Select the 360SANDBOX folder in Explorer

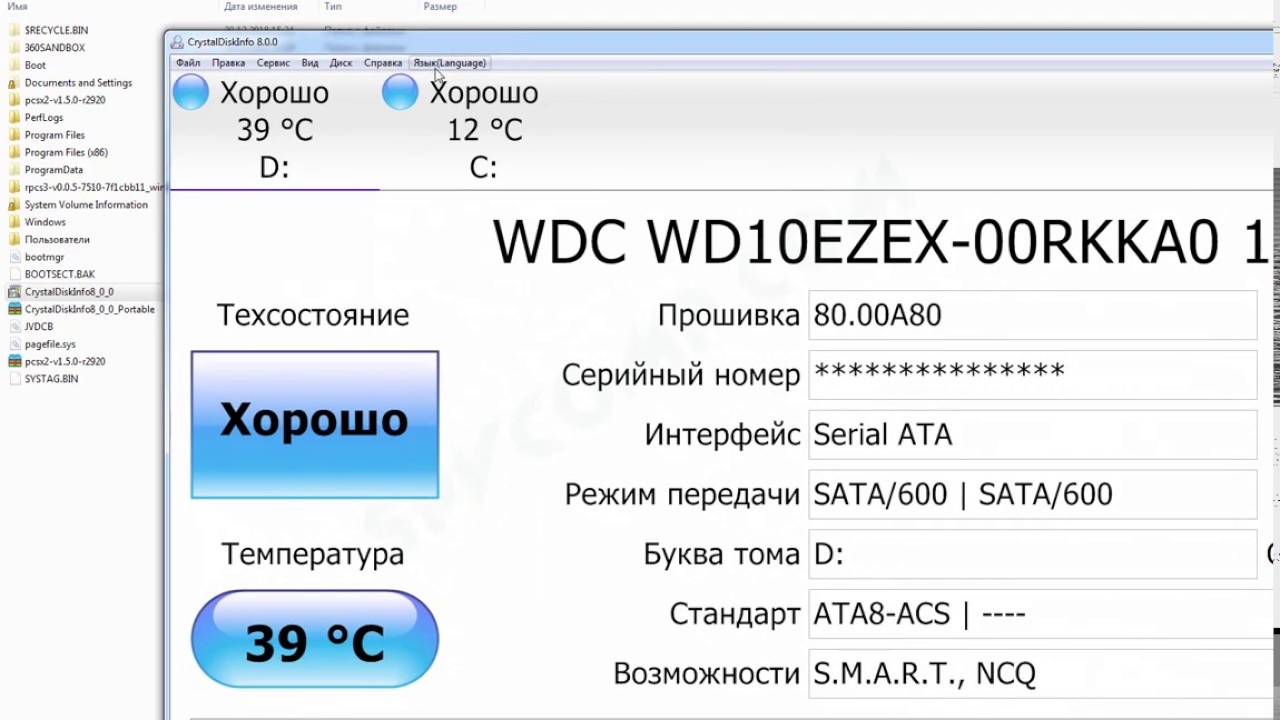click(54, 48)
